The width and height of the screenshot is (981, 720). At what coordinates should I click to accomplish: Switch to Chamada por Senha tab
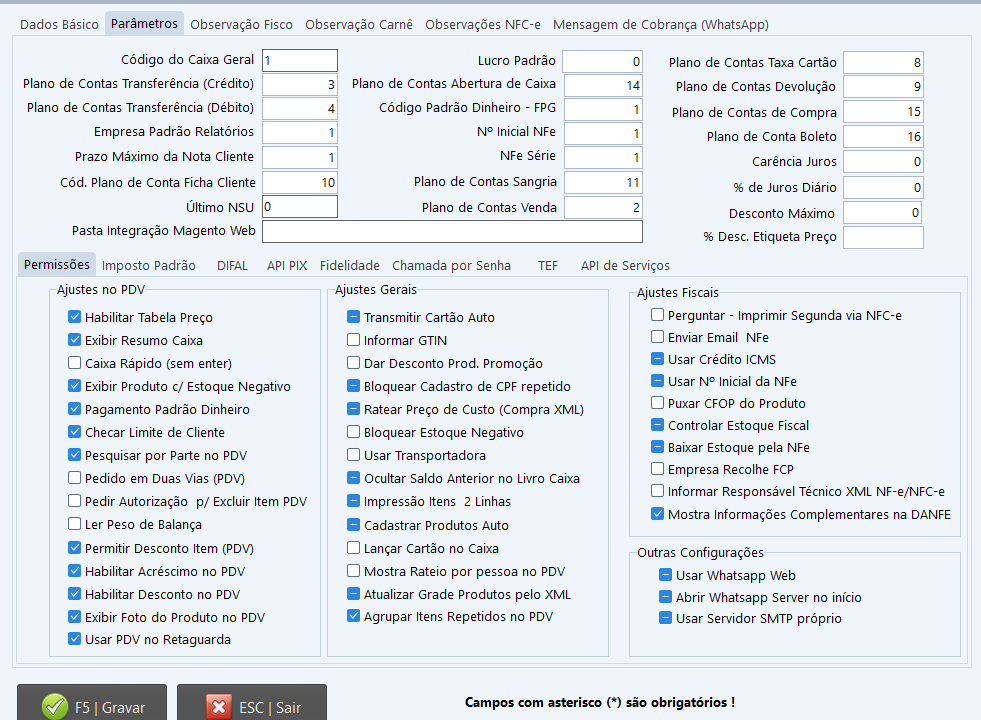(x=452, y=265)
